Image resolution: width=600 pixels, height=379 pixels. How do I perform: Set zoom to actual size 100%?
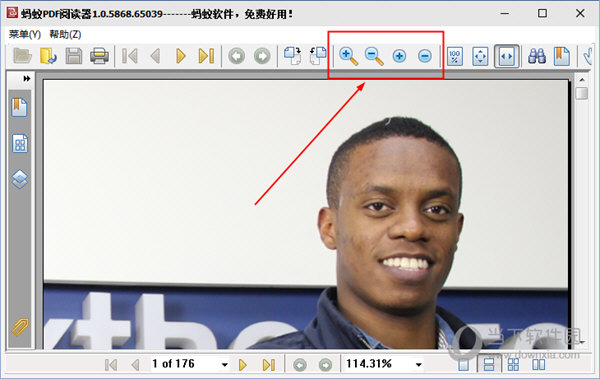[455, 57]
